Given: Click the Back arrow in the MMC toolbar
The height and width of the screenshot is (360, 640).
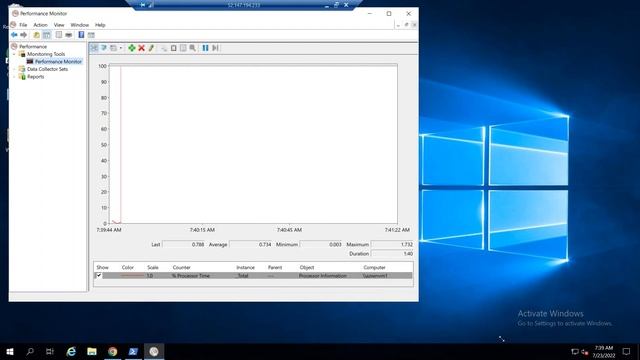Looking at the screenshot, I should click(14, 35).
